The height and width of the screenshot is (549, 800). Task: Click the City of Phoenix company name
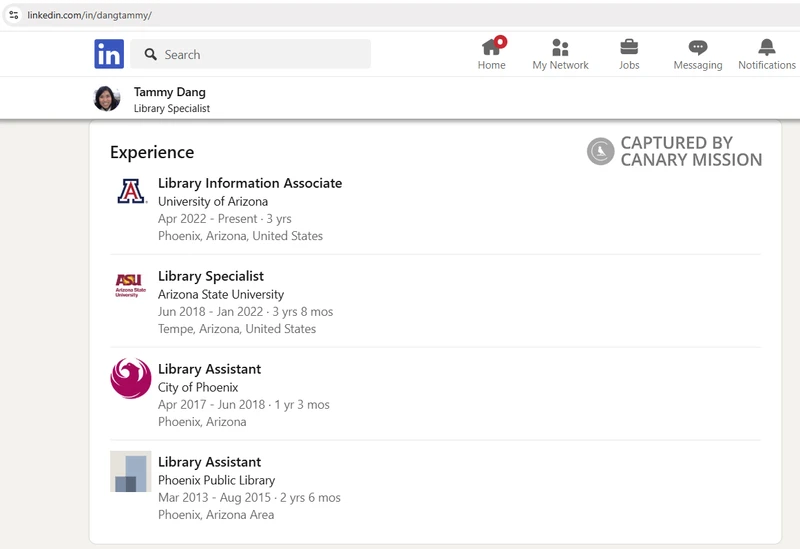pos(198,387)
